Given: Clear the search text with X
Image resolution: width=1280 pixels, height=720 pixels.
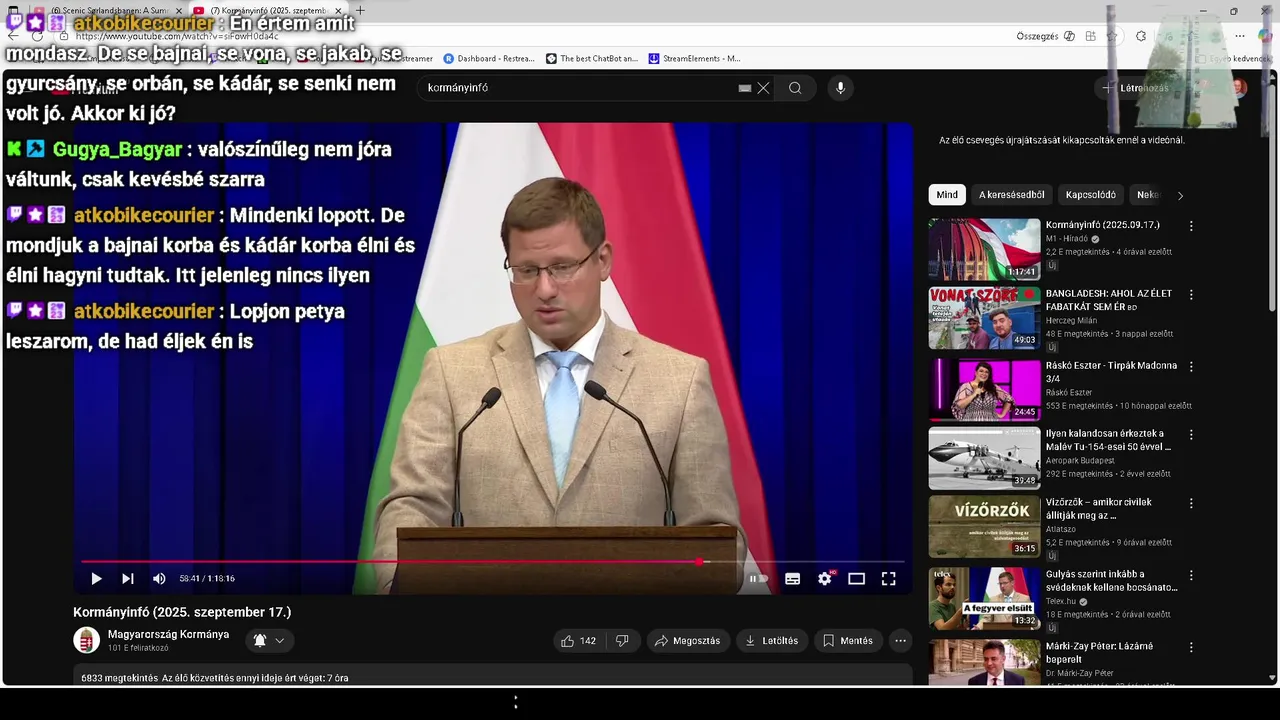Looking at the screenshot, I should pyautogui.click(x=763, y=88).
